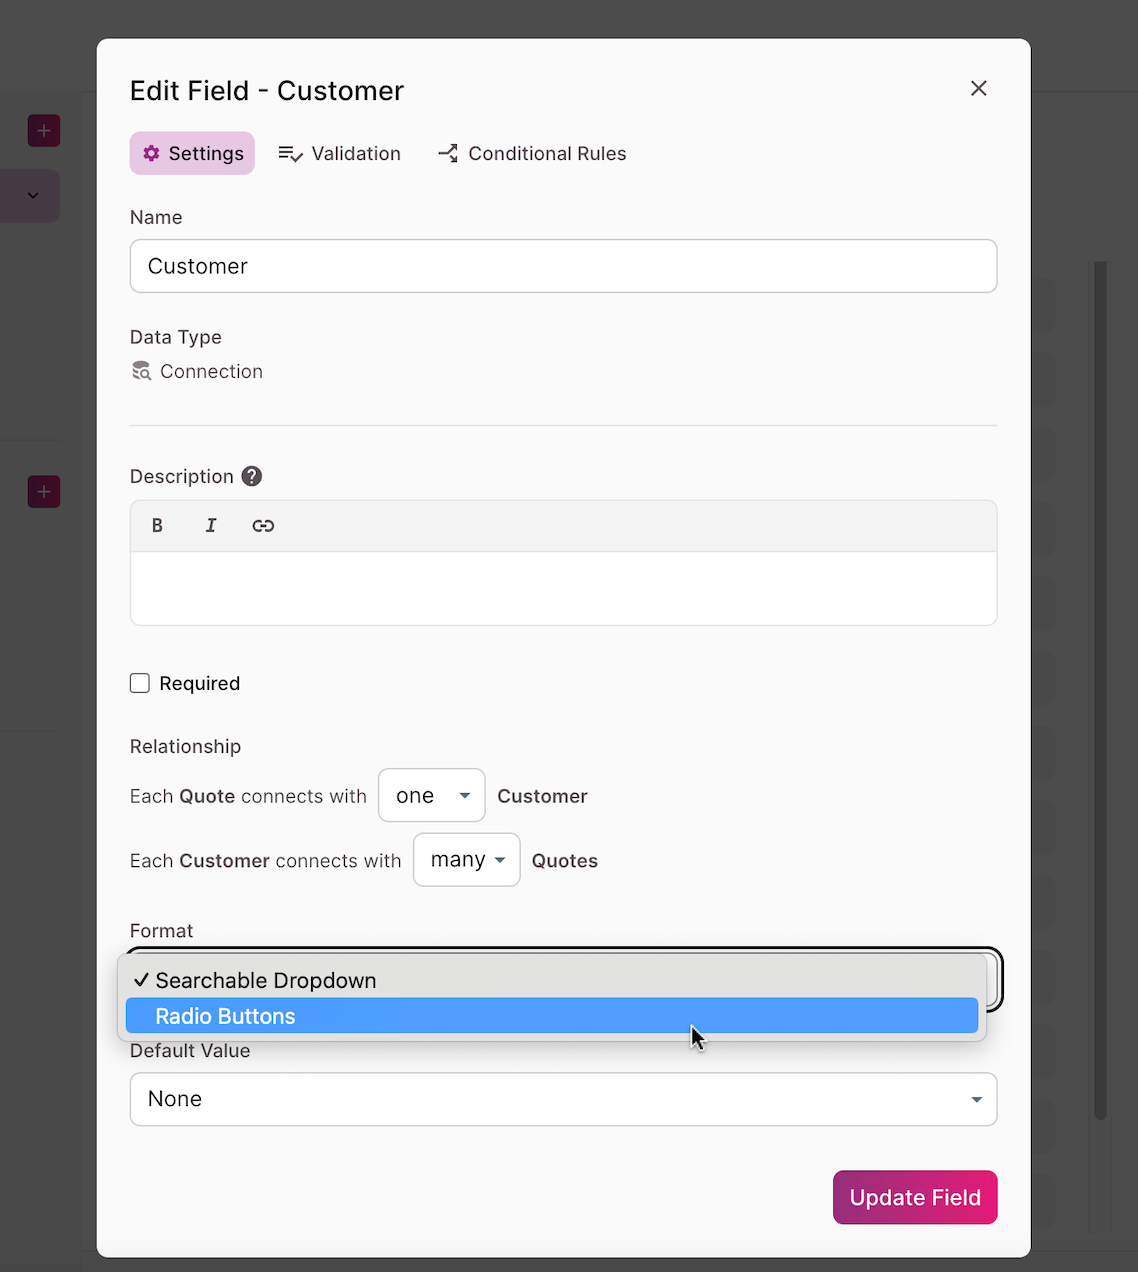Click the Description help question mark icon
The width and height of the screenshot is (1138, 1272).
pyautogui.click(x=252, y=476)
